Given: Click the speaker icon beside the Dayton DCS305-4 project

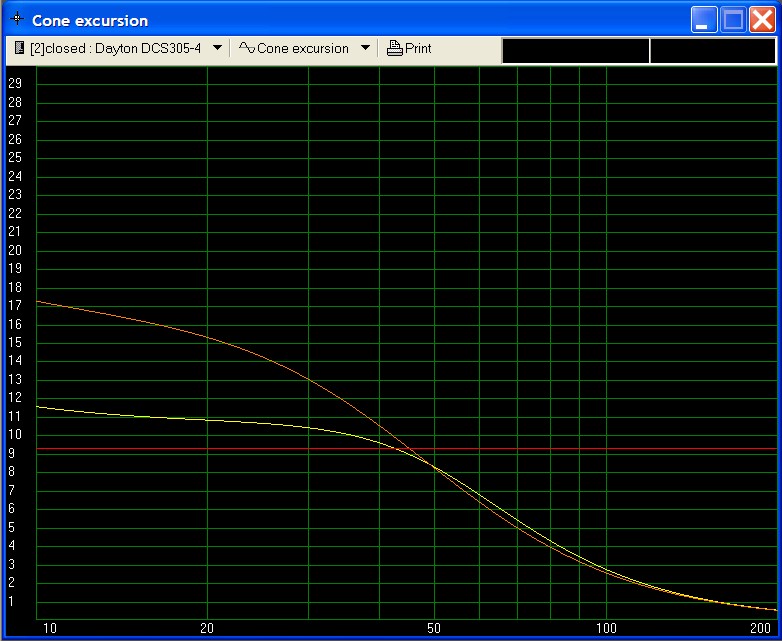Looking at the screenshot, I should pos(19,48).
